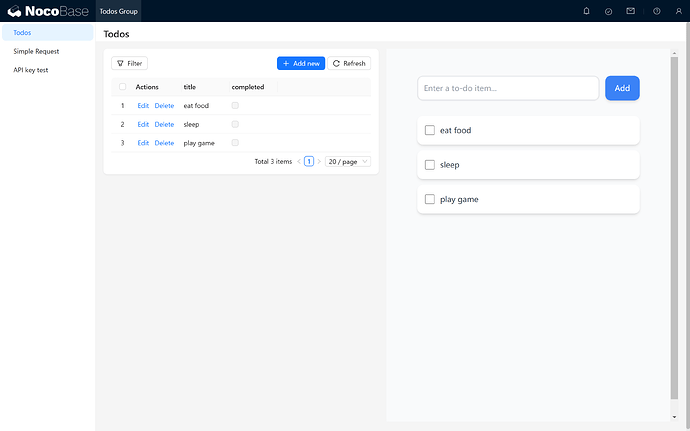Image resolution: width=690 pixels, height=431 pixels.
Task: Select Todos in the sidebar
Action: pyautogui.click(x=48, y=33)
